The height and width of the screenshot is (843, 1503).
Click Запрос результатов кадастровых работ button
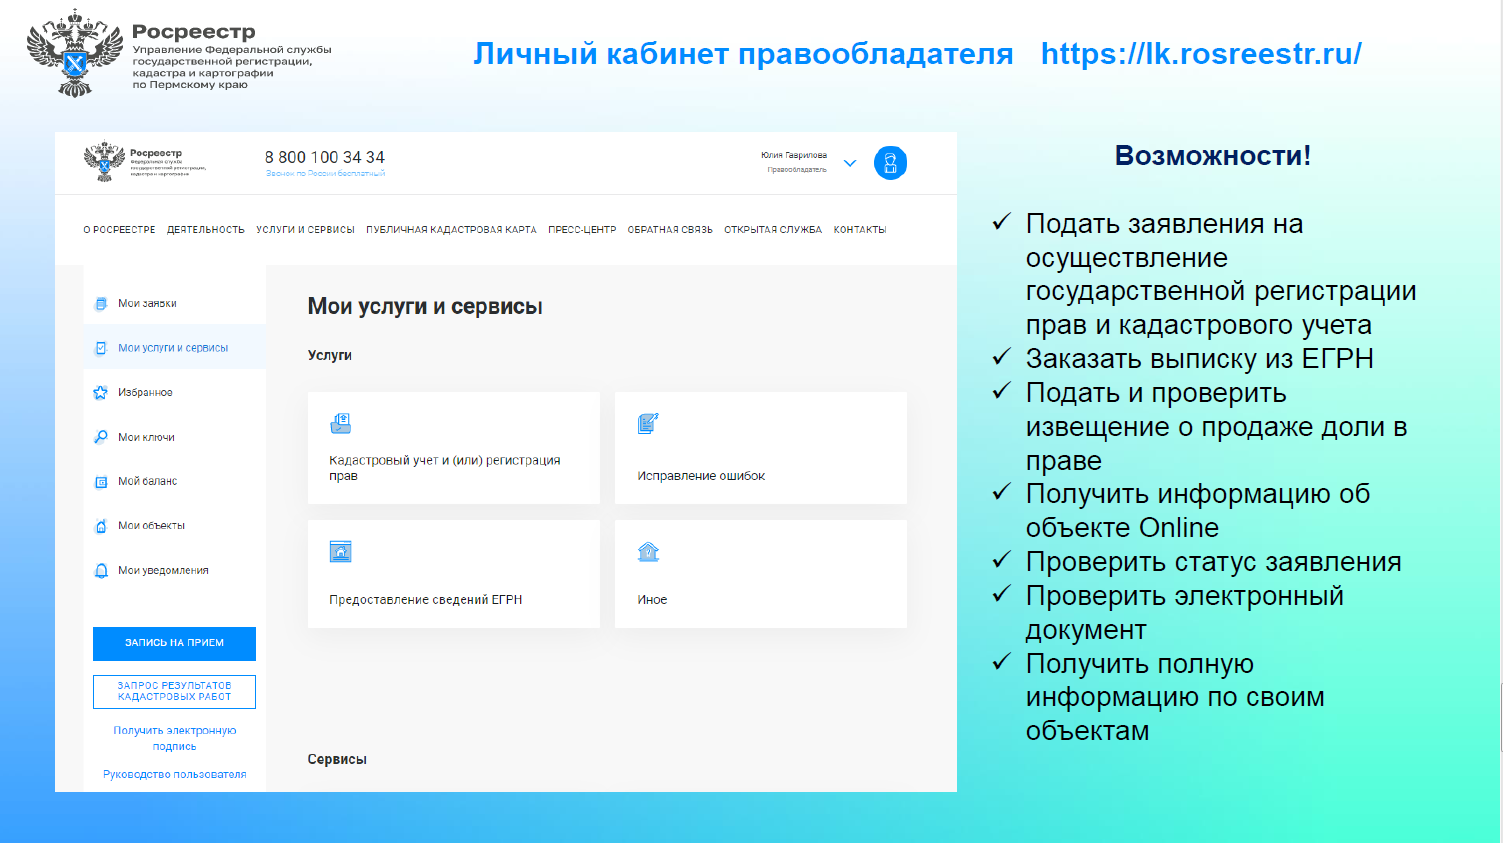pyautogui.click(x=174, y=692)
